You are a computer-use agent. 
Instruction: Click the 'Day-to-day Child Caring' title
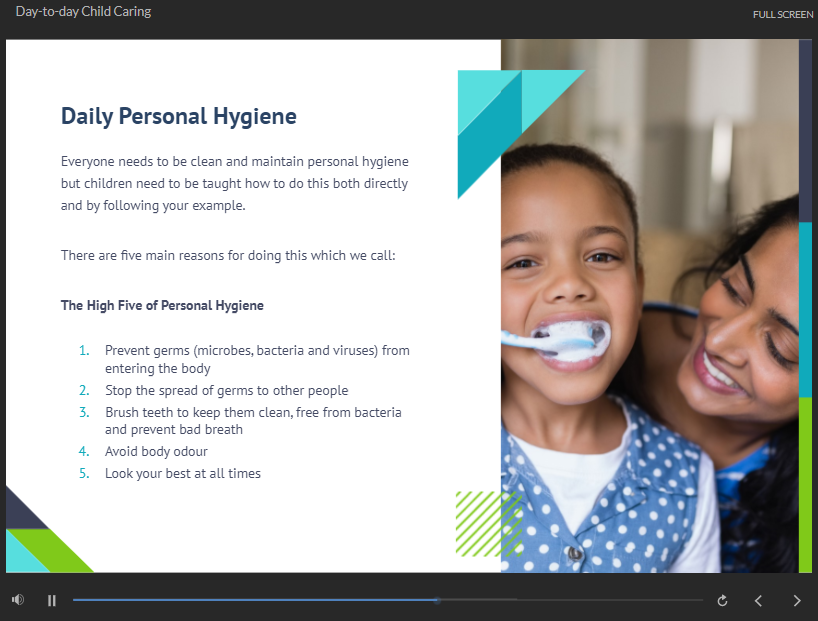(x=83, y=11)
